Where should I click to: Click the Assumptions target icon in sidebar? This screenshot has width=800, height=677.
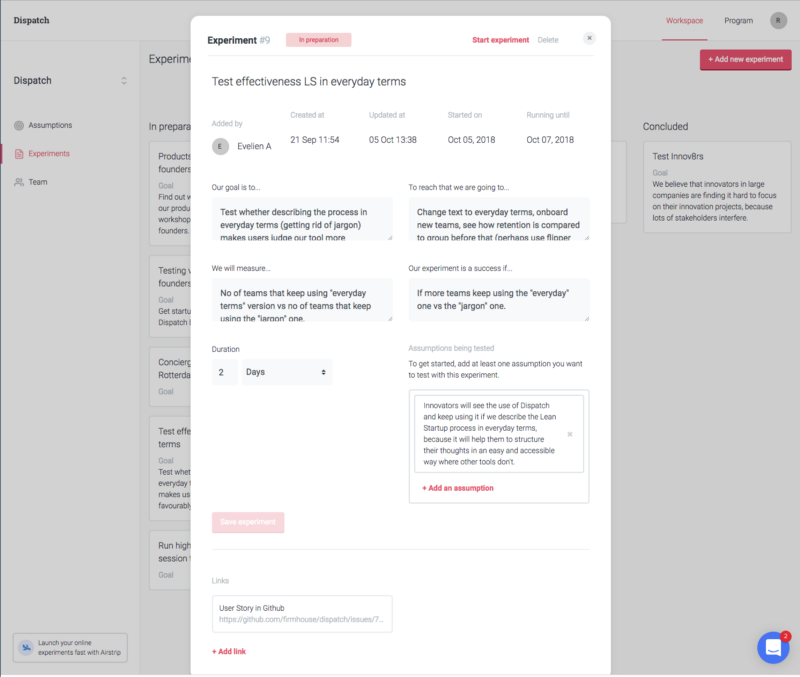19,126
